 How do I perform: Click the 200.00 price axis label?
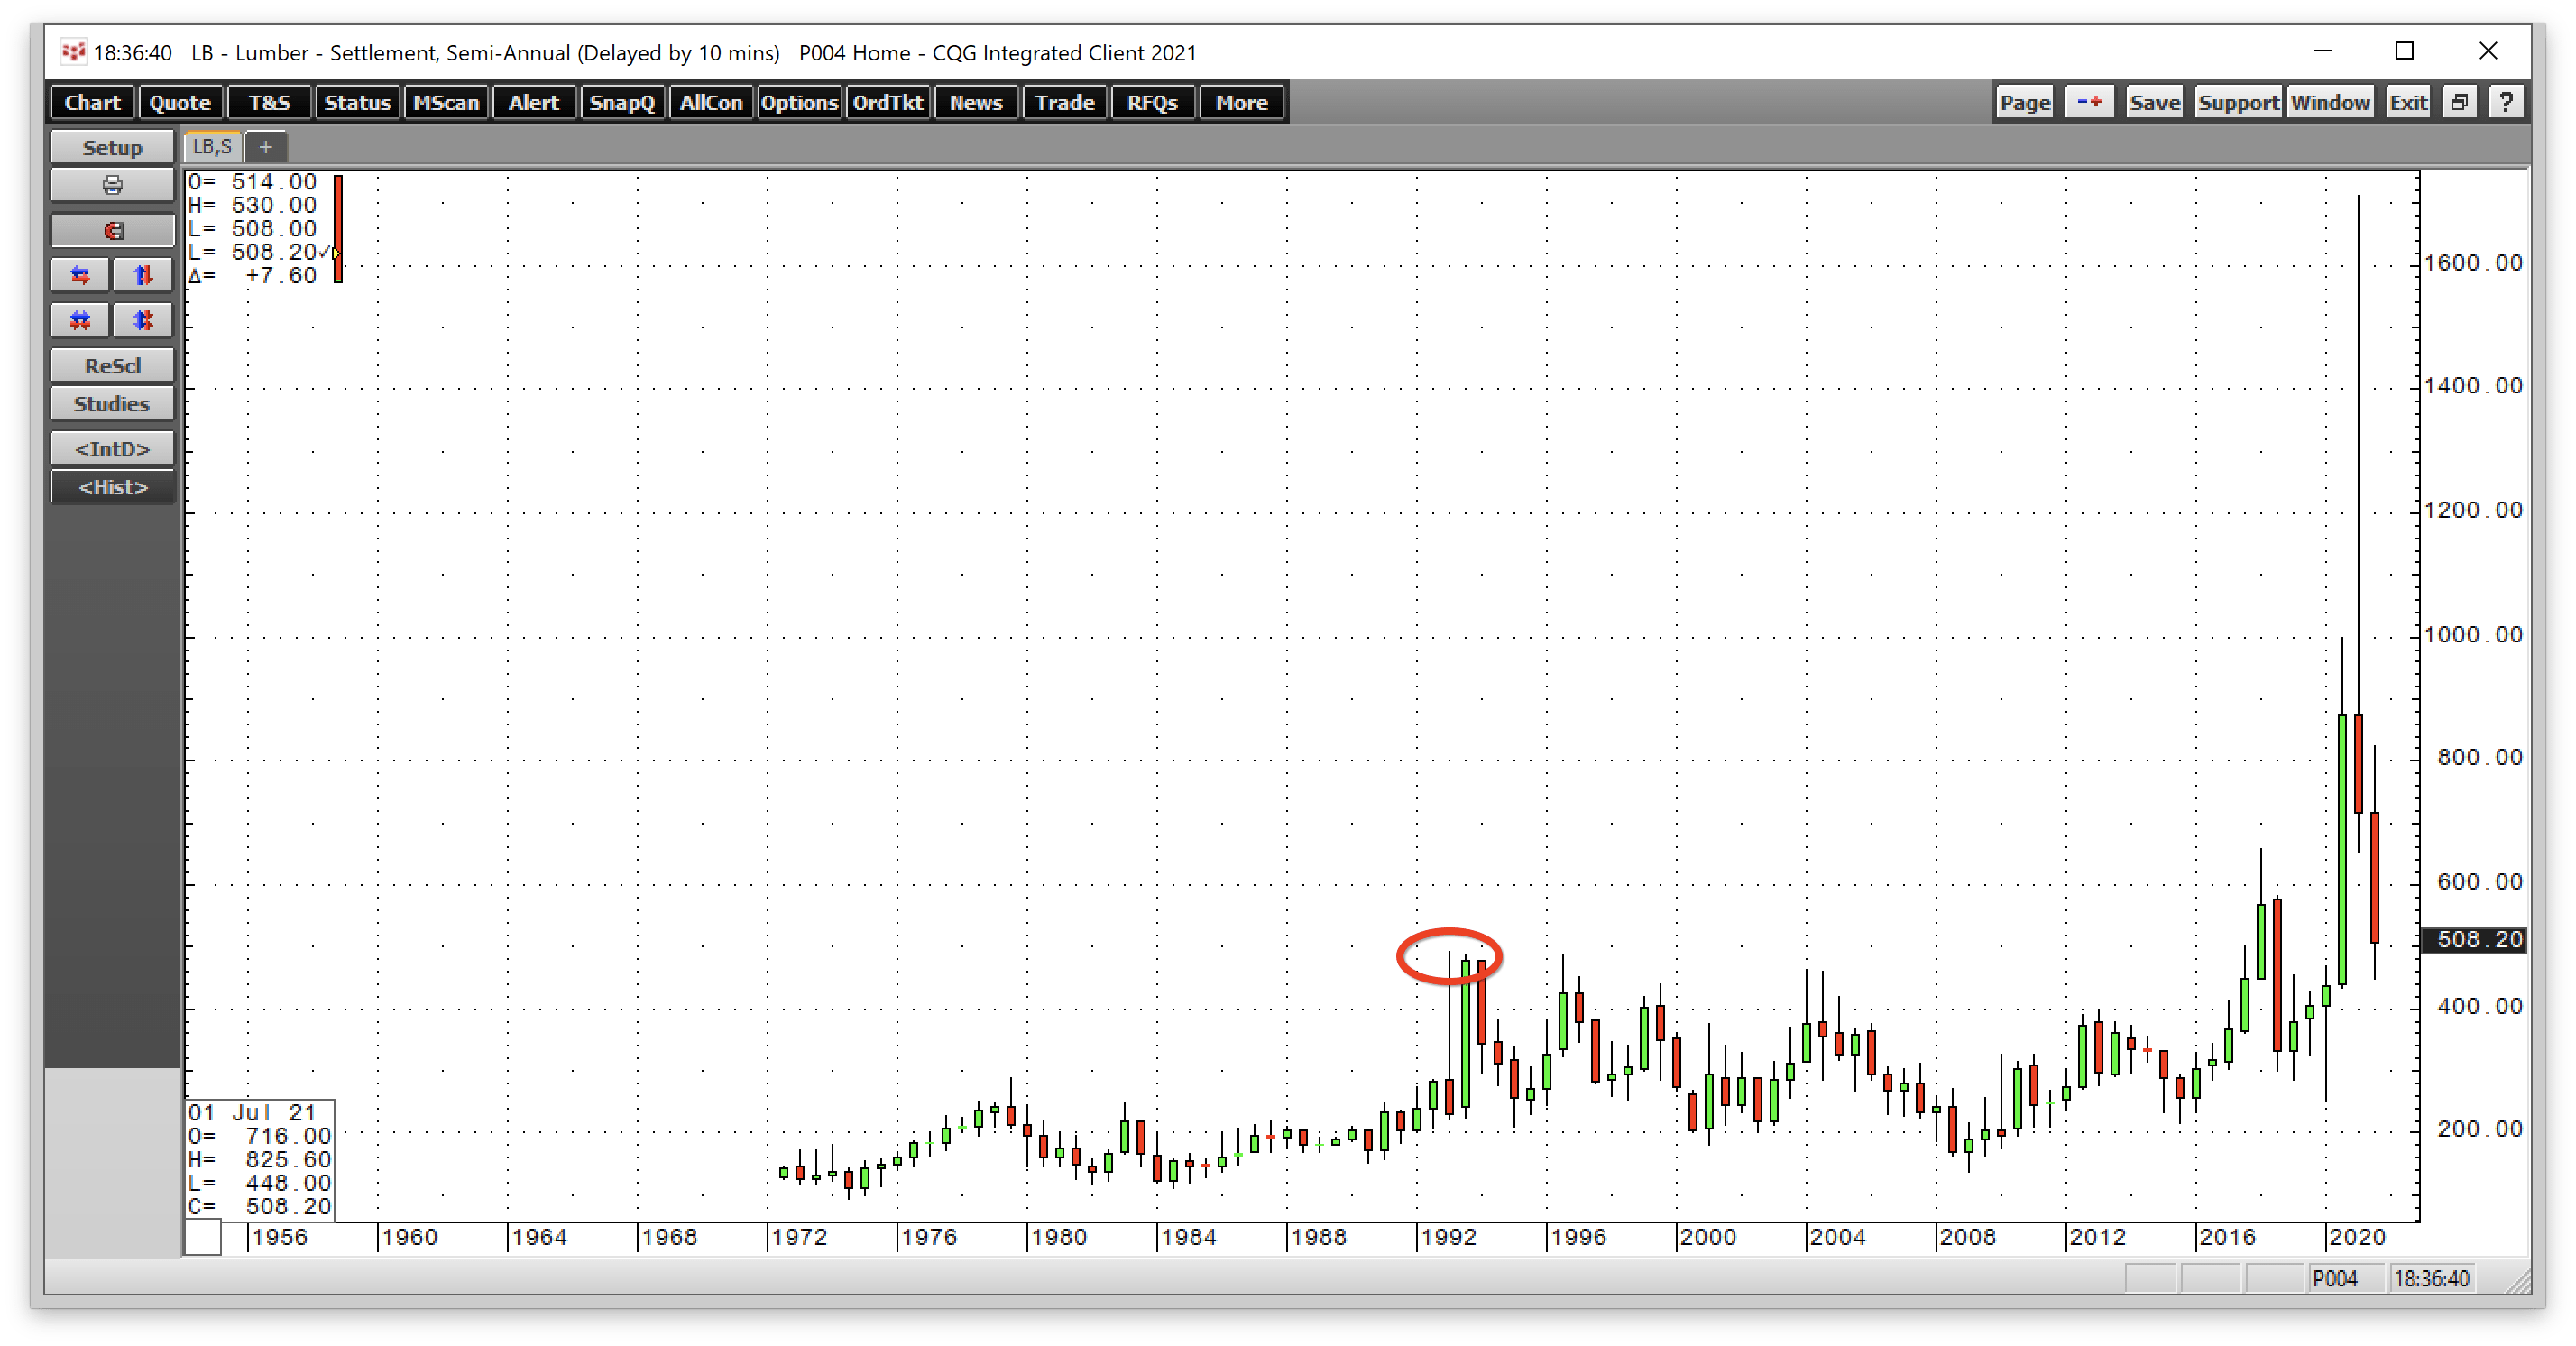2479,1128
